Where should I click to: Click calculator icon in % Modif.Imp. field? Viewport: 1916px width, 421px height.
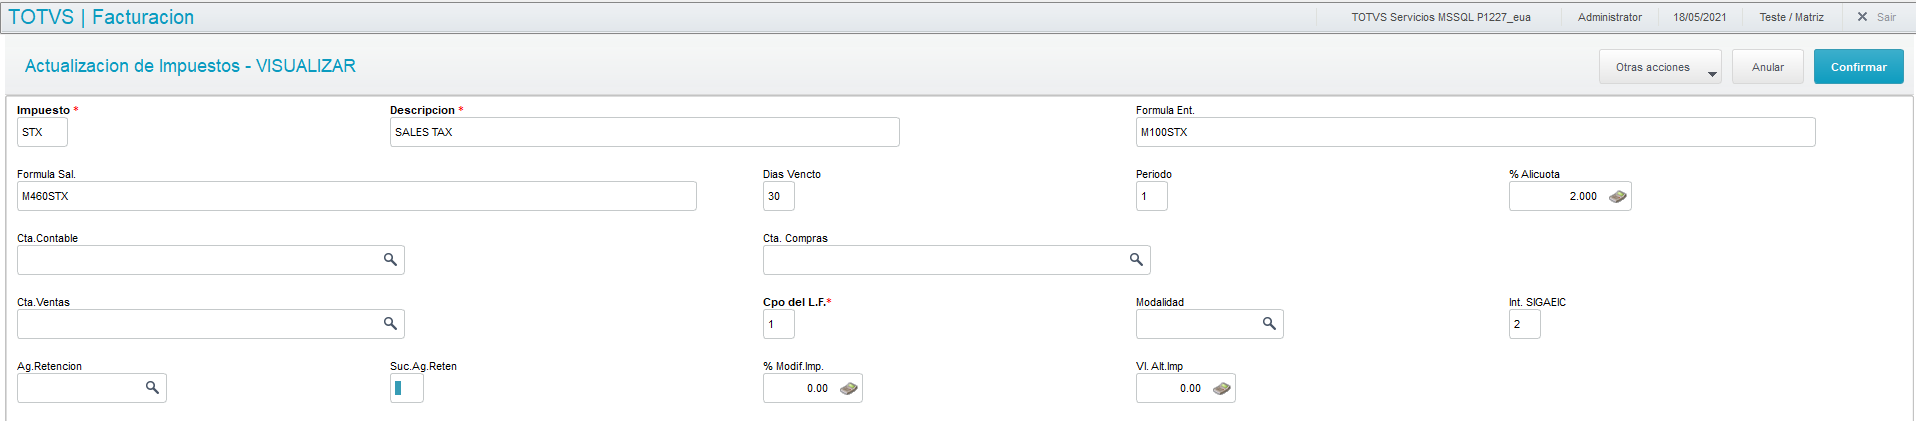[x=848, y=389]
